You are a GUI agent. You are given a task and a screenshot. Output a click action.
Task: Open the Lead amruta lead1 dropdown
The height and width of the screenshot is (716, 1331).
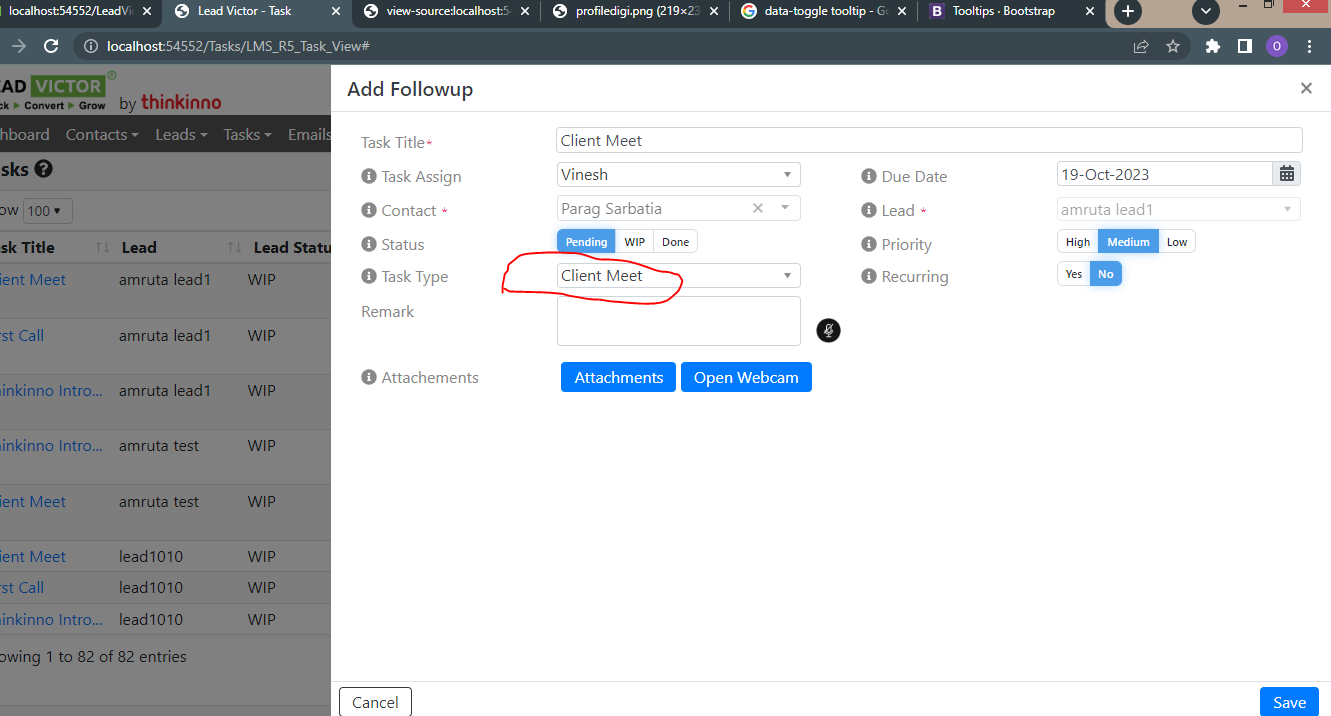click(1179, 209)
